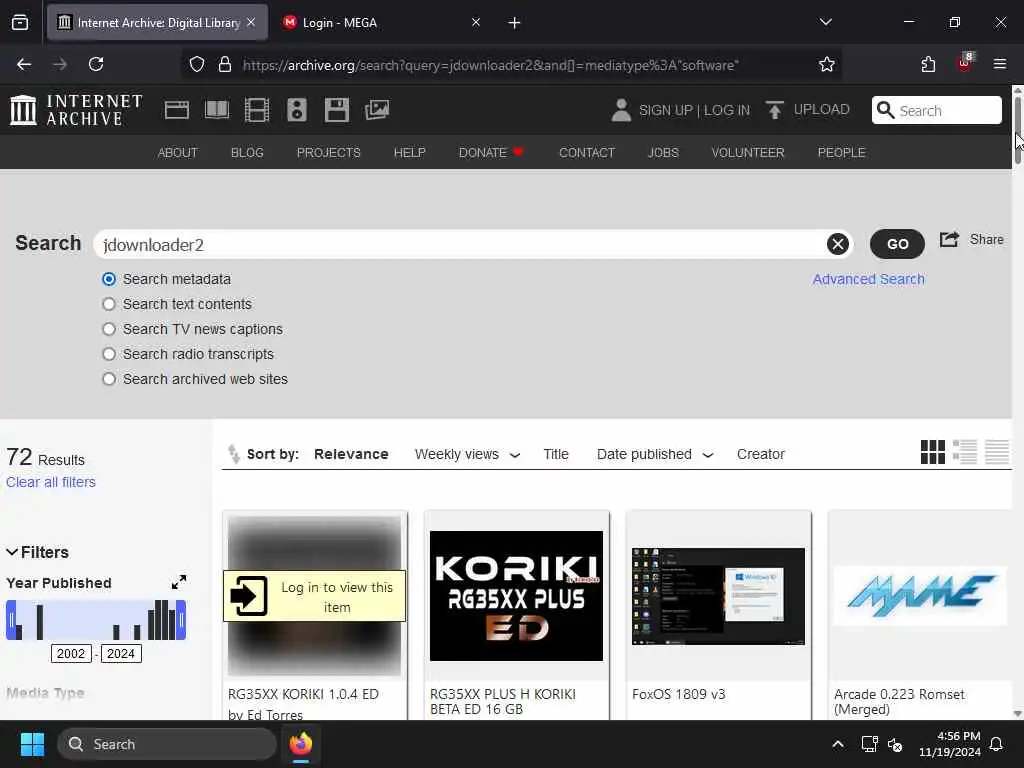Open the ABOUT menu item
This screenshot has width=1024, height=768.
[178, 152]
